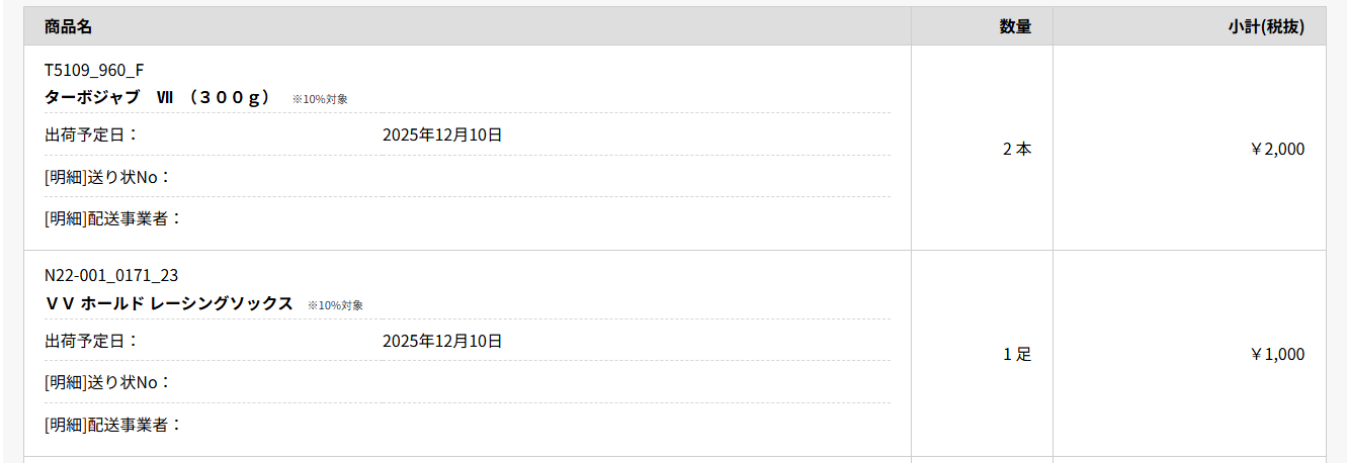Select product code T5109_960_F
Image resolution: width=1350 pixels, height=463 pixels.
[x=95, y=70]
